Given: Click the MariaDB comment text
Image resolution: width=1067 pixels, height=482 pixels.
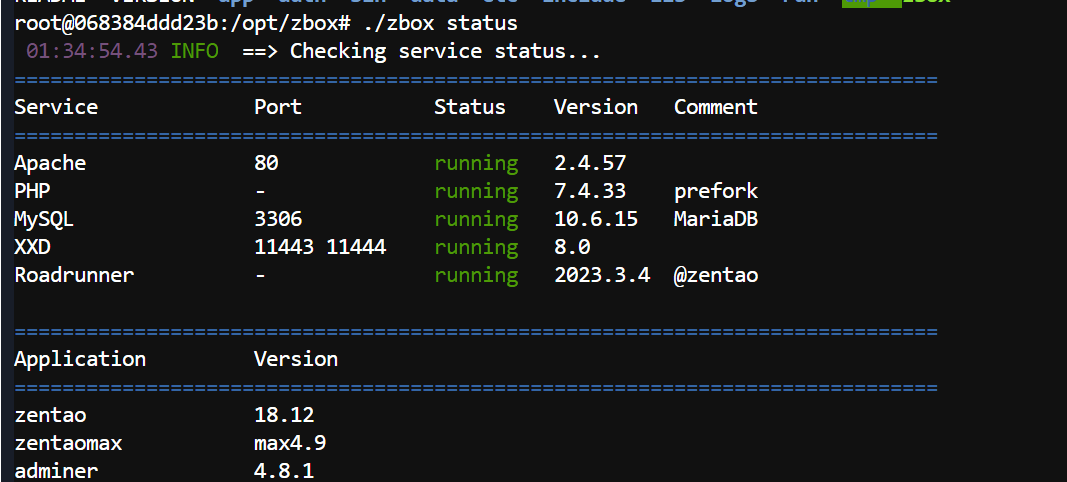Looking at the screenshot, I should [x=716, y=219].
